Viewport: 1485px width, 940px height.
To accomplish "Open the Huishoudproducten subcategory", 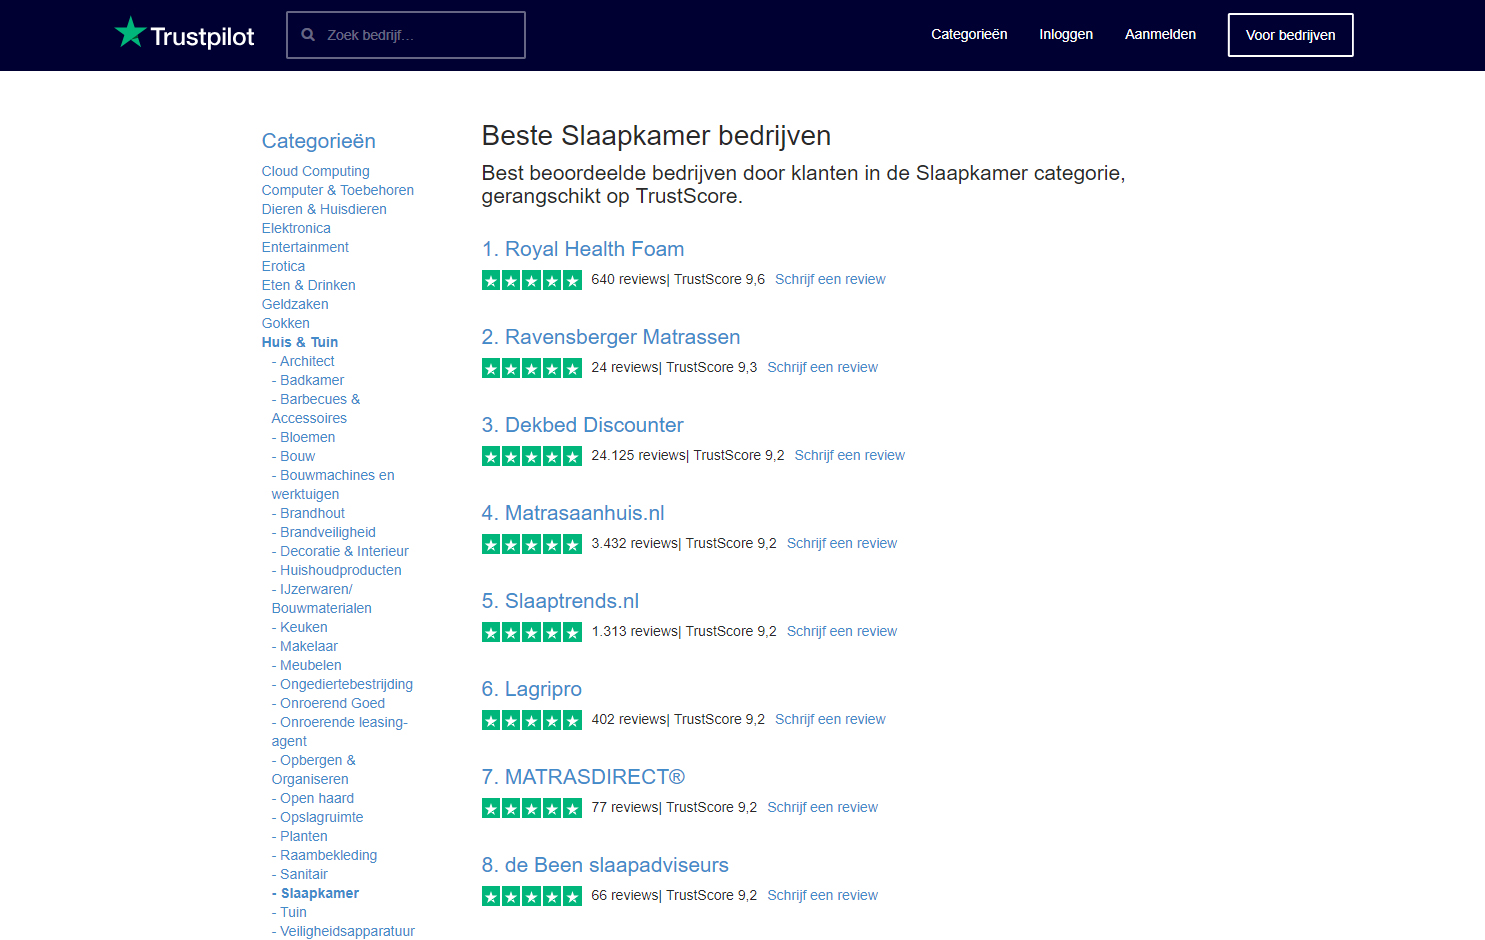I will click(x=337, y=570).
